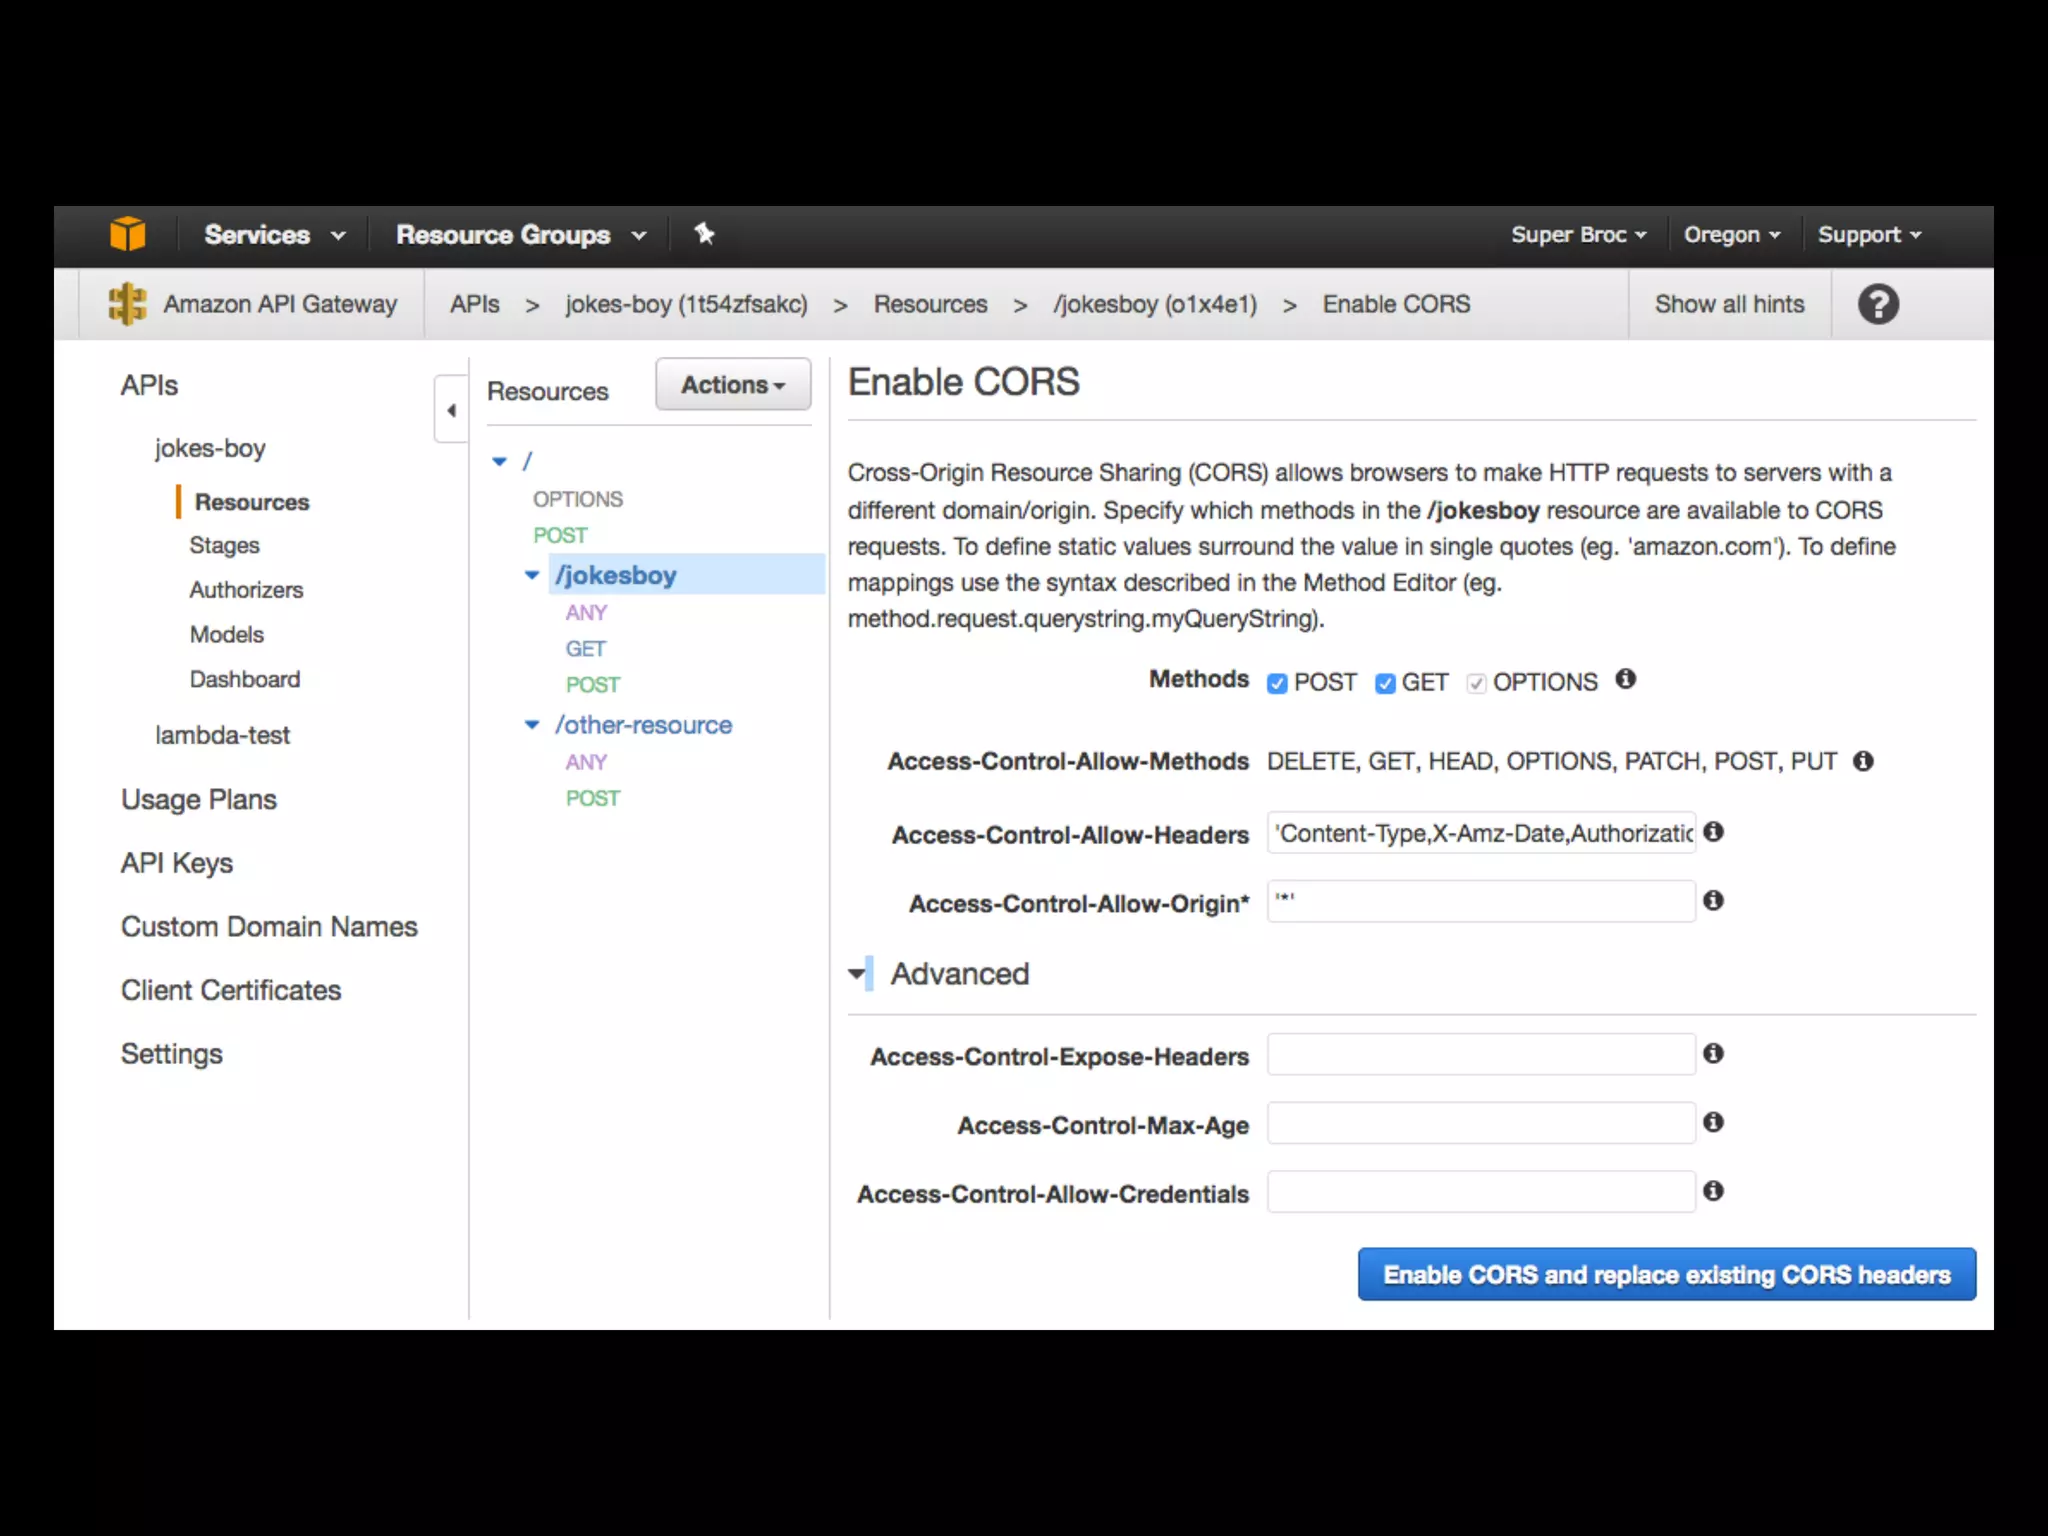Click the info icon for Access-Control-Allow-Credentials
The image size is (2048, 1536).
click(x=1713, y=1191)
